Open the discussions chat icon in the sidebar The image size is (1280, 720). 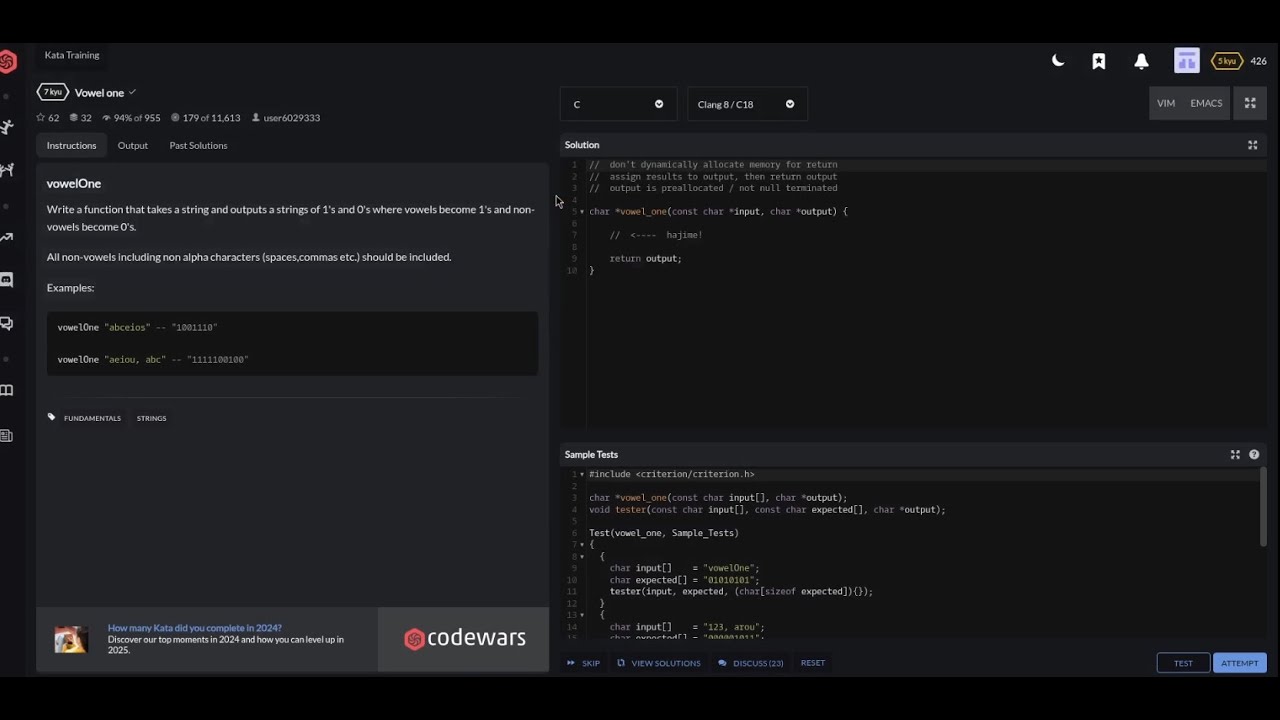pos(6,323)
